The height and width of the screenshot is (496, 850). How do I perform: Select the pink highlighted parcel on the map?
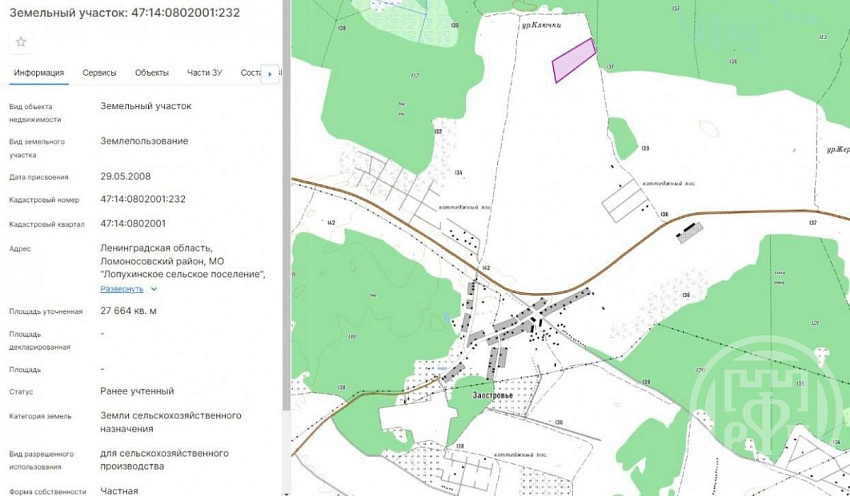574,61
